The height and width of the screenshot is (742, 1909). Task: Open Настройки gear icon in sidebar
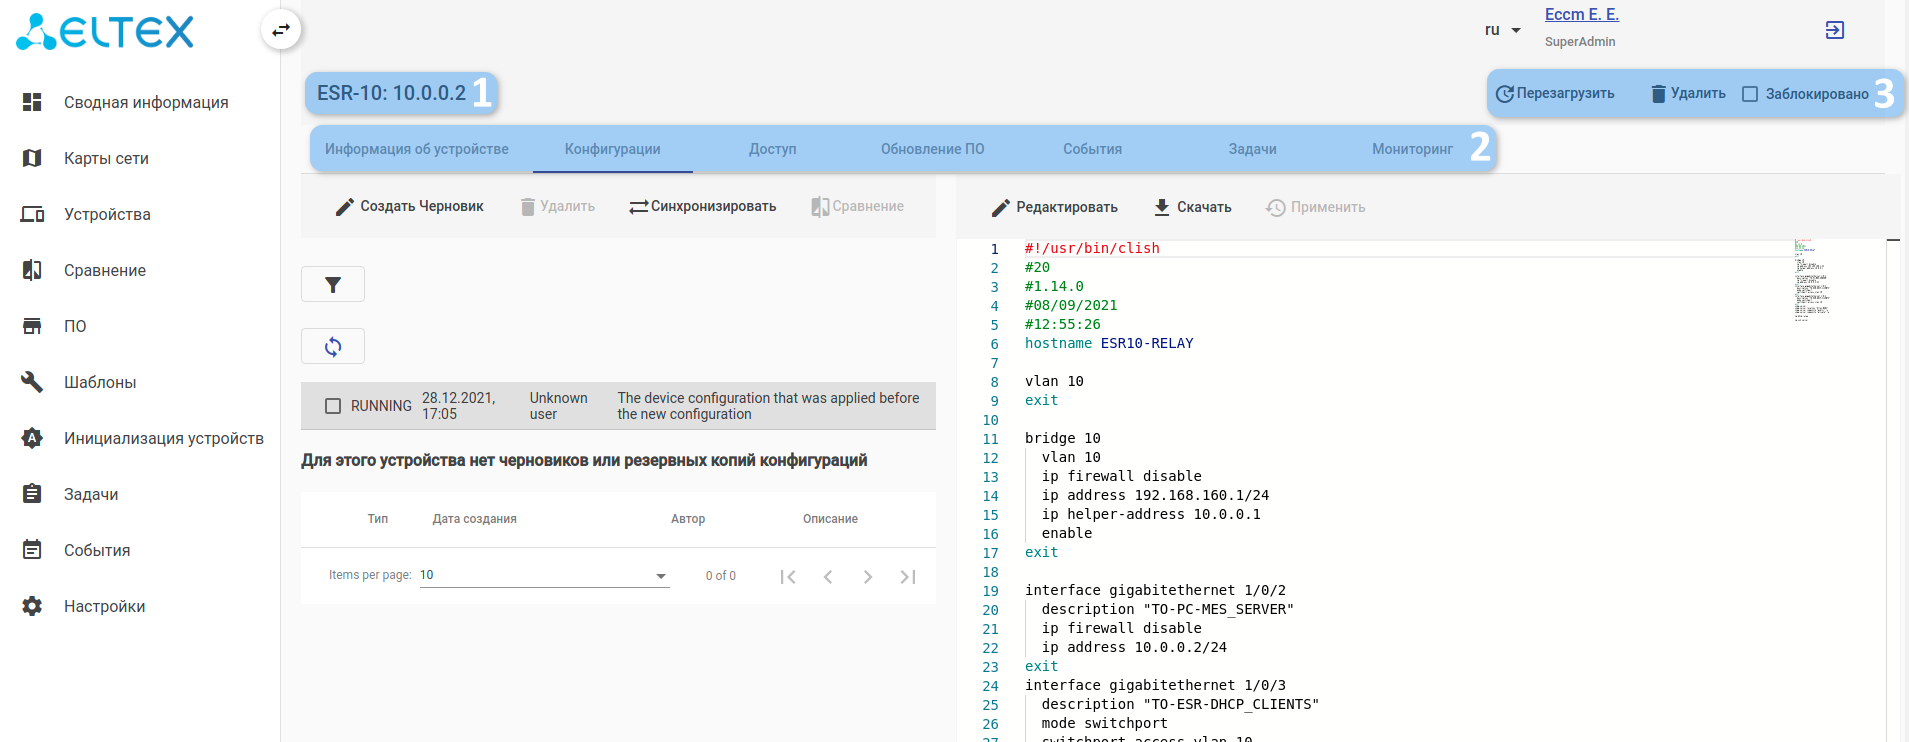32,606
